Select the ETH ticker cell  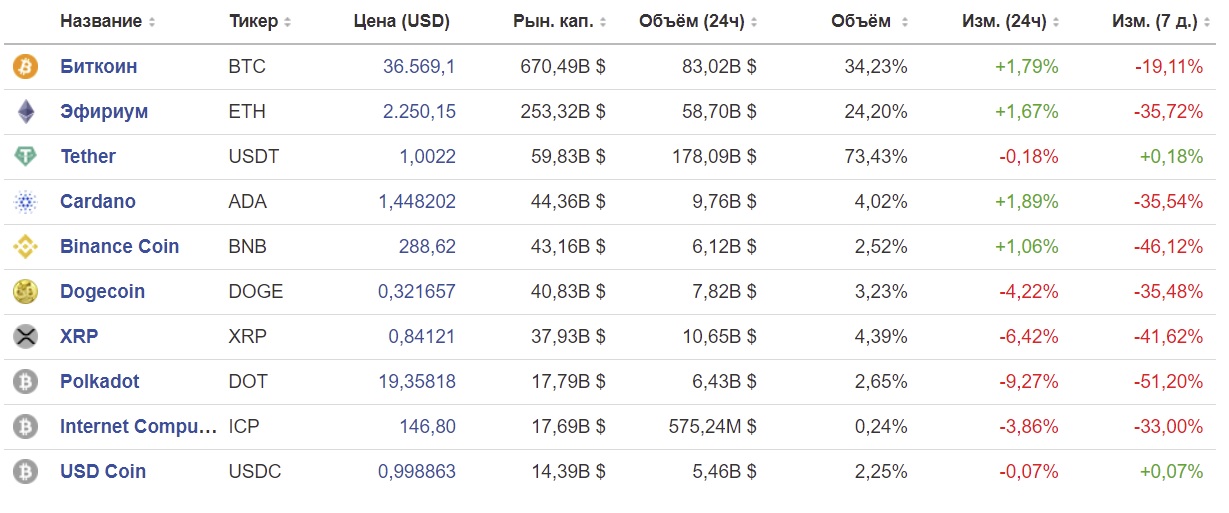247,112
